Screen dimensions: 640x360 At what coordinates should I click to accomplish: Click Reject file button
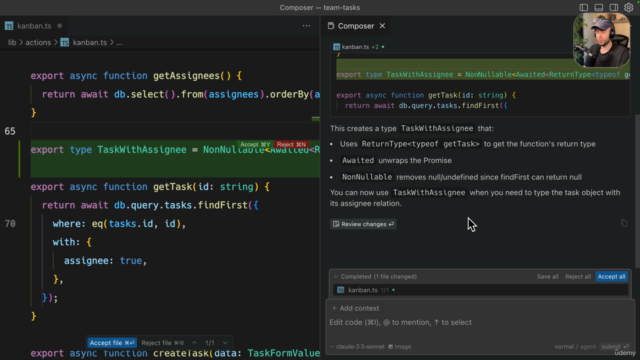tap(162, 343)
